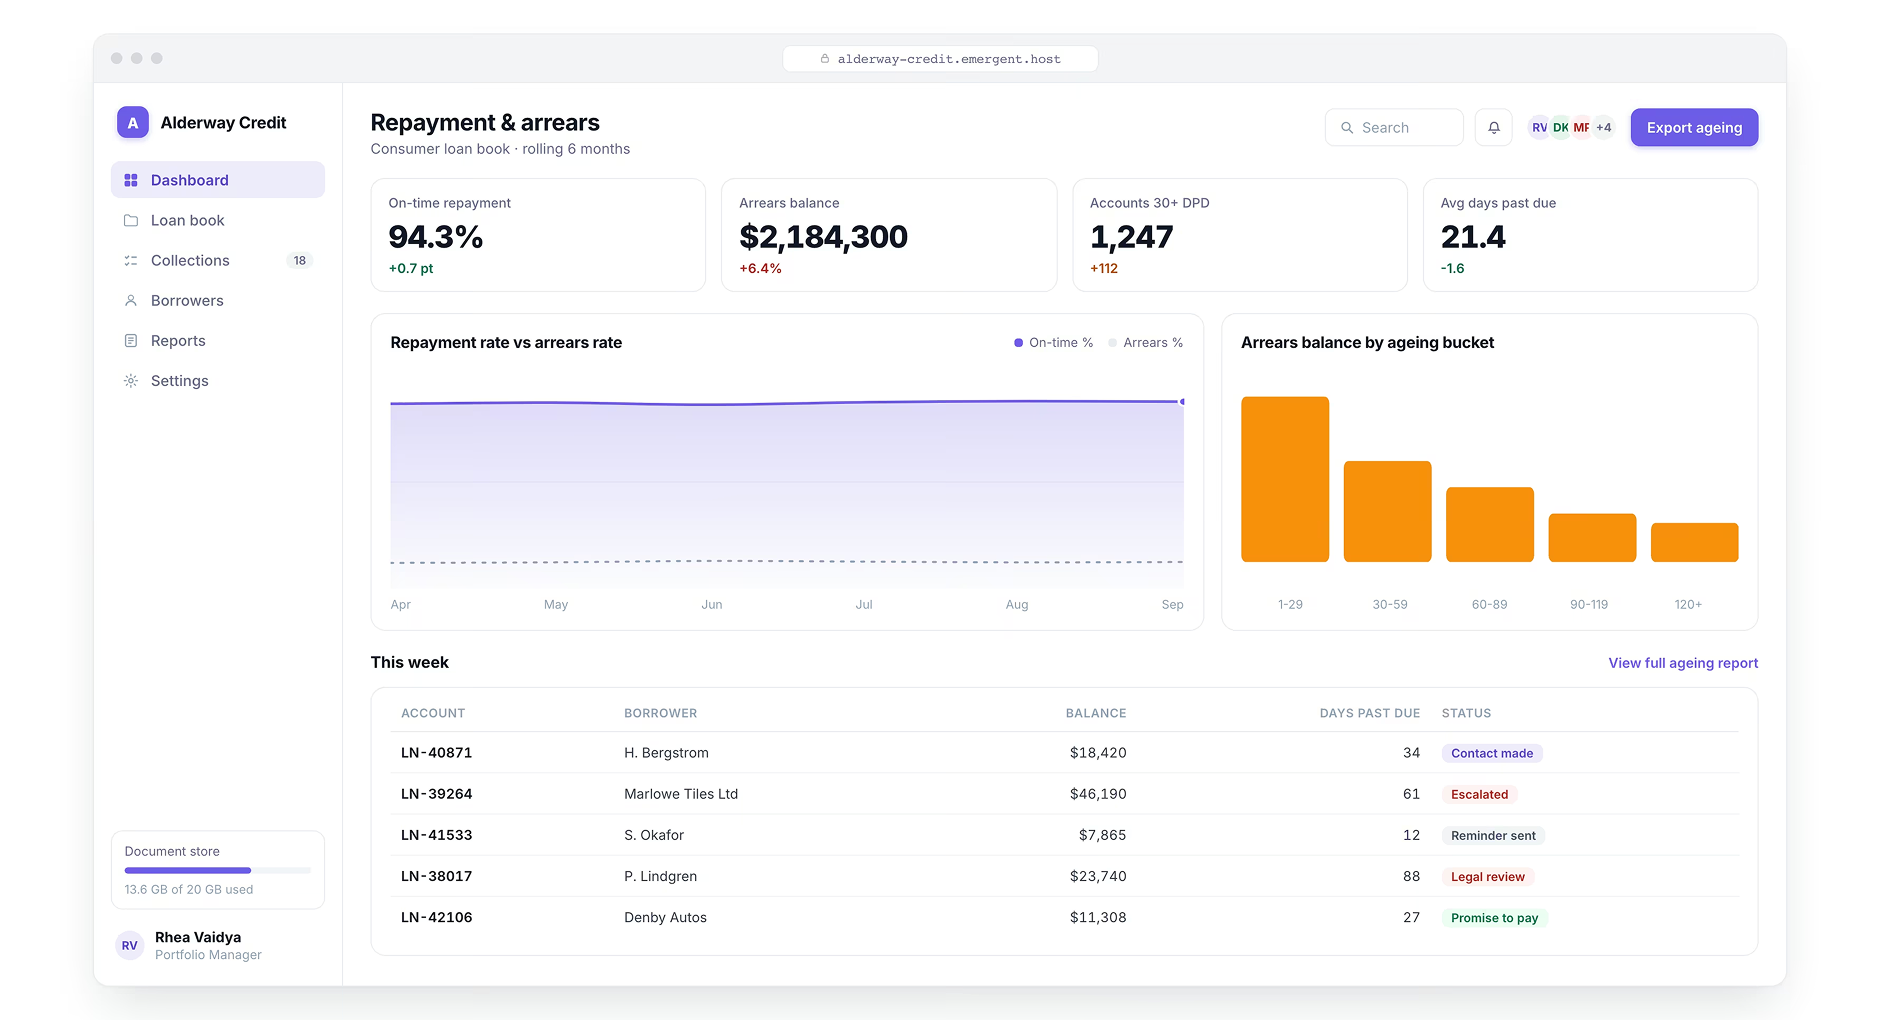Open account LN-39264

(436, 794)
